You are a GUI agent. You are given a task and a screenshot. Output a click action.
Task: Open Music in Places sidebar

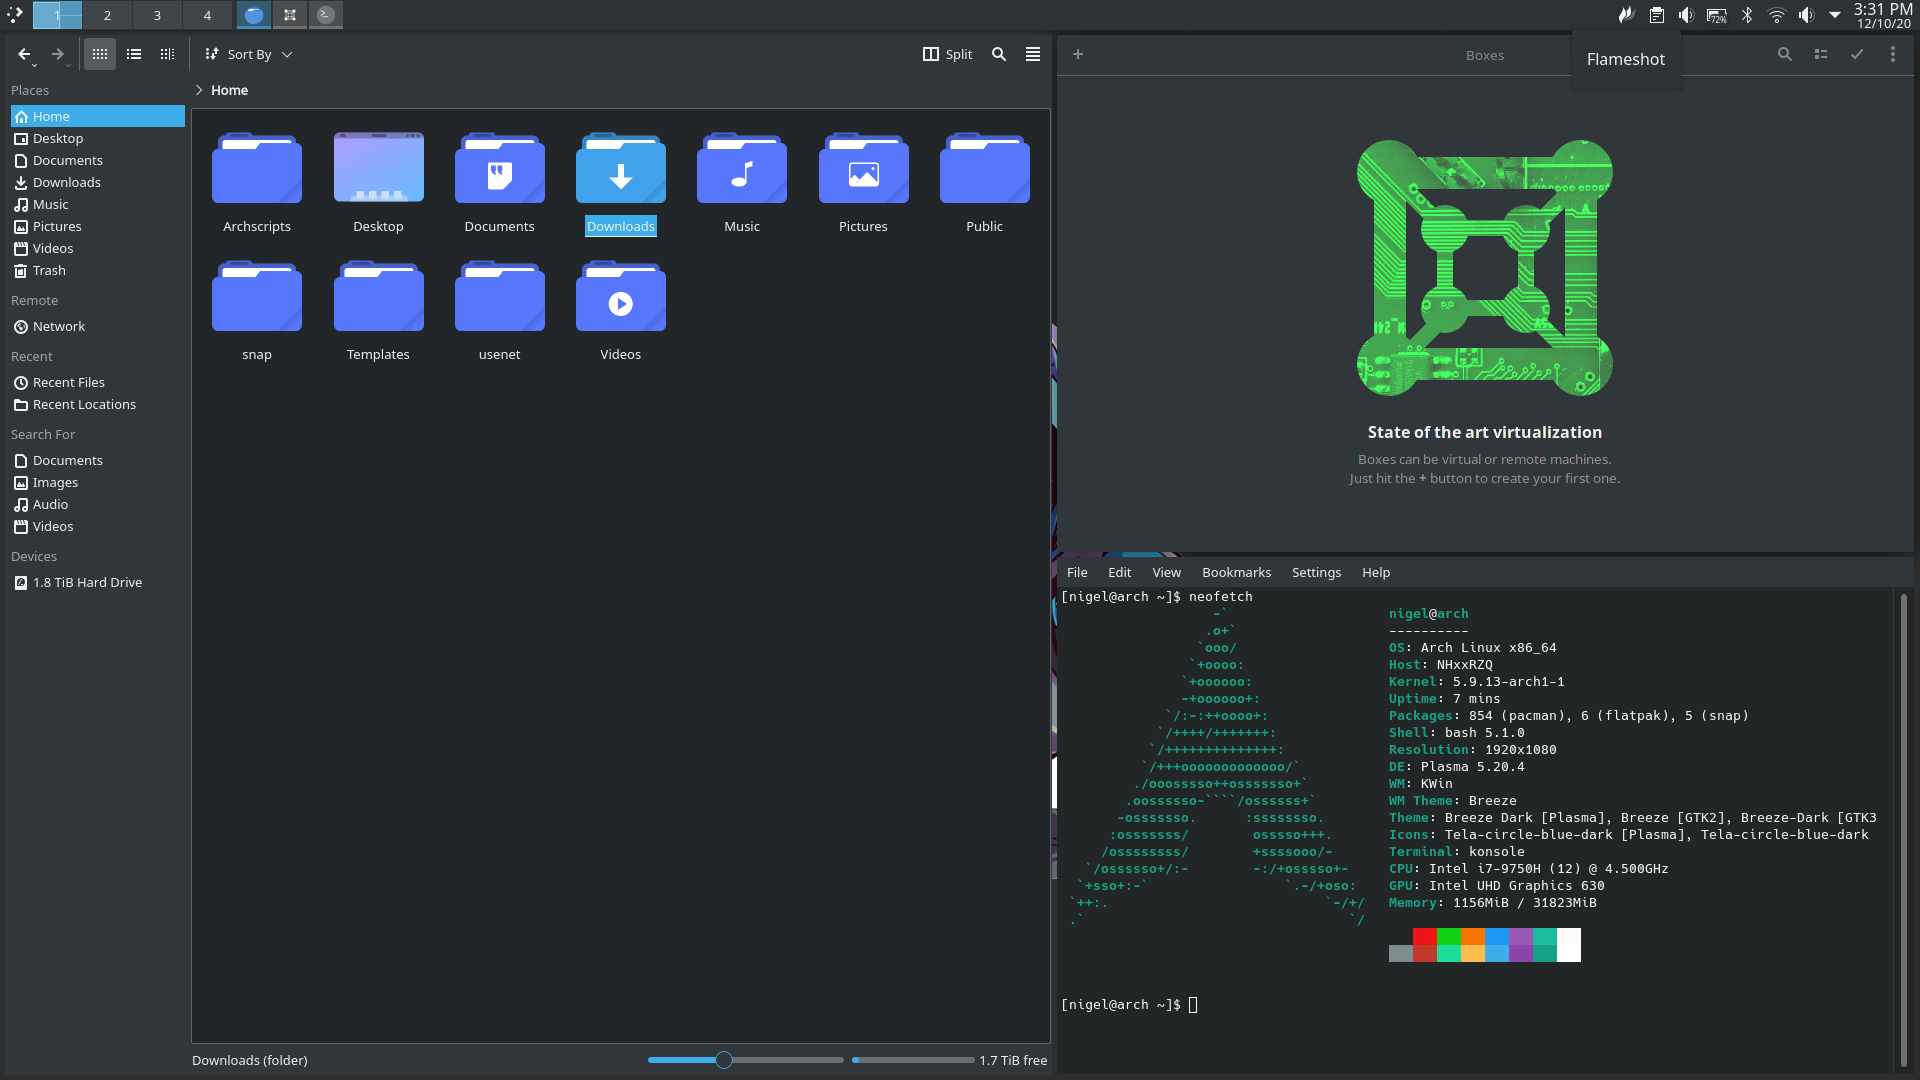[98, 204]
